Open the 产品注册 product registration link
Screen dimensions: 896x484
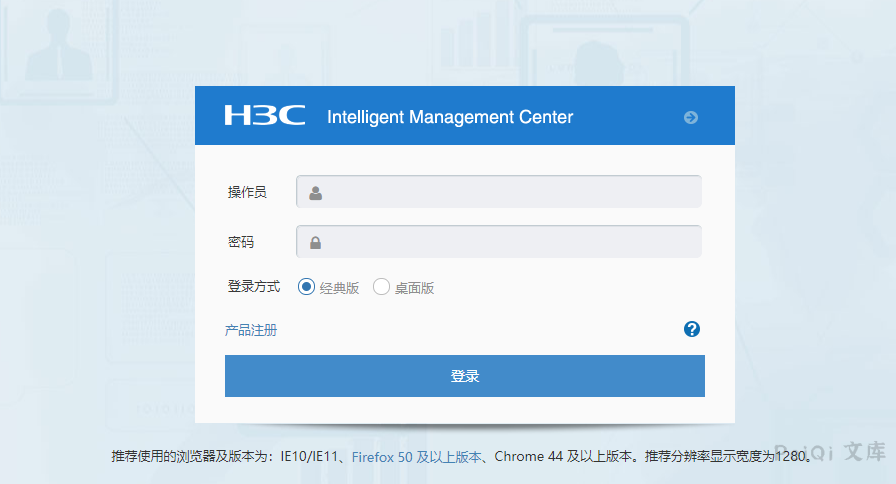(x=251, y=330)
